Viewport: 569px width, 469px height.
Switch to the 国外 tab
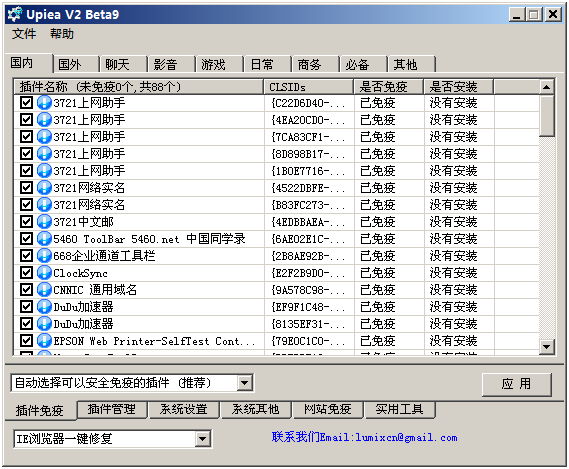75,65
